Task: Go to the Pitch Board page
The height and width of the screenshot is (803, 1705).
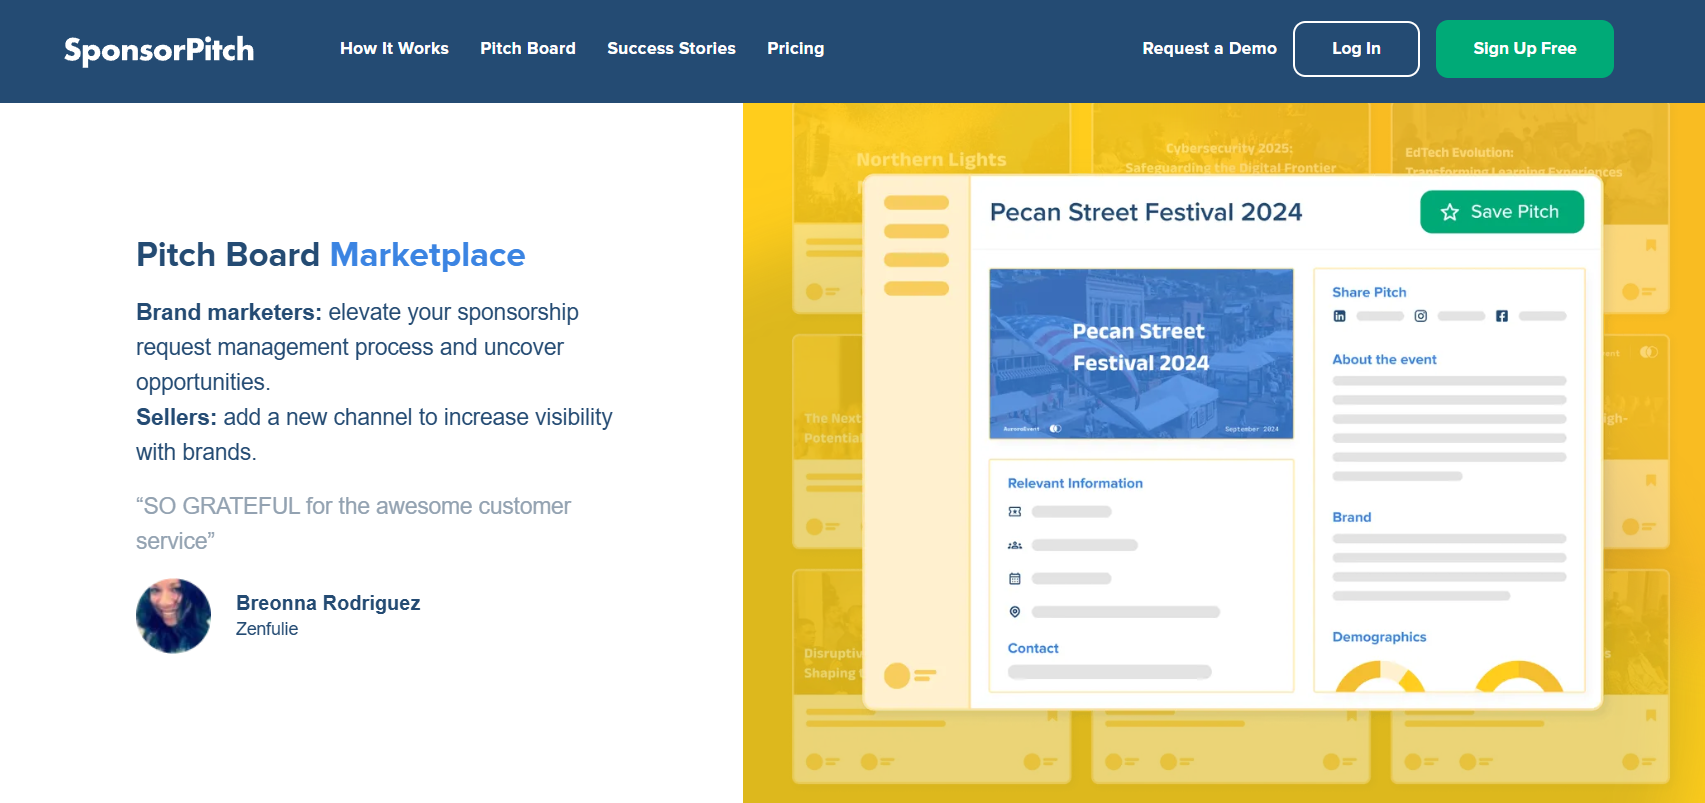Action: tap(528, 48)
